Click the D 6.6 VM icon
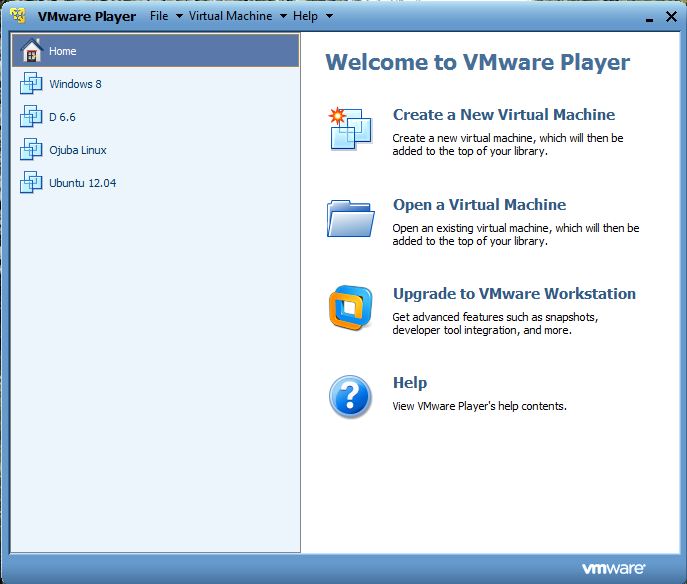Viewport: 687px width, 584px height. coord(31,117)
